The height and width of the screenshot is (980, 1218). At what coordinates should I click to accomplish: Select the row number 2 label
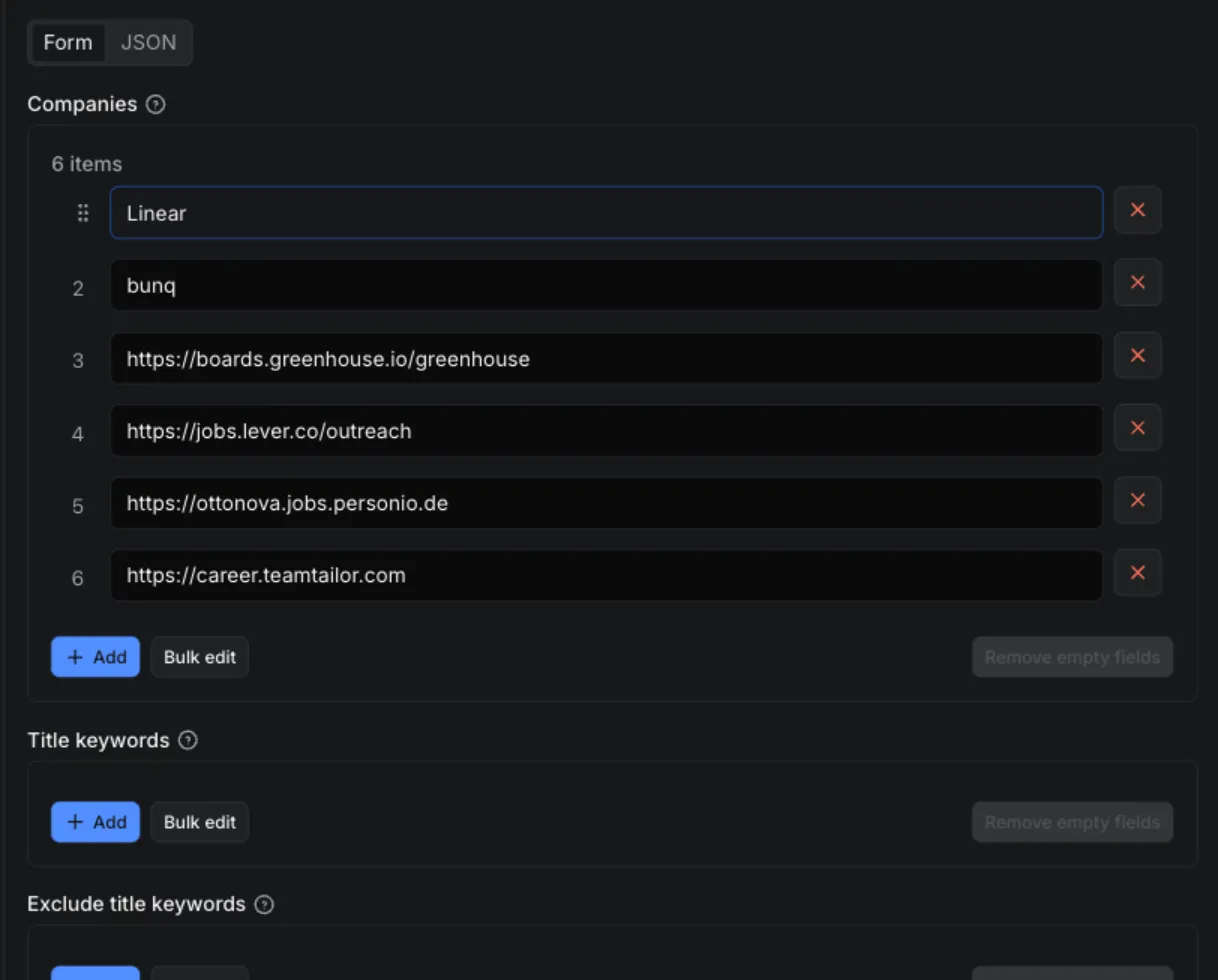pyautogui.click(x=78, y=288)
